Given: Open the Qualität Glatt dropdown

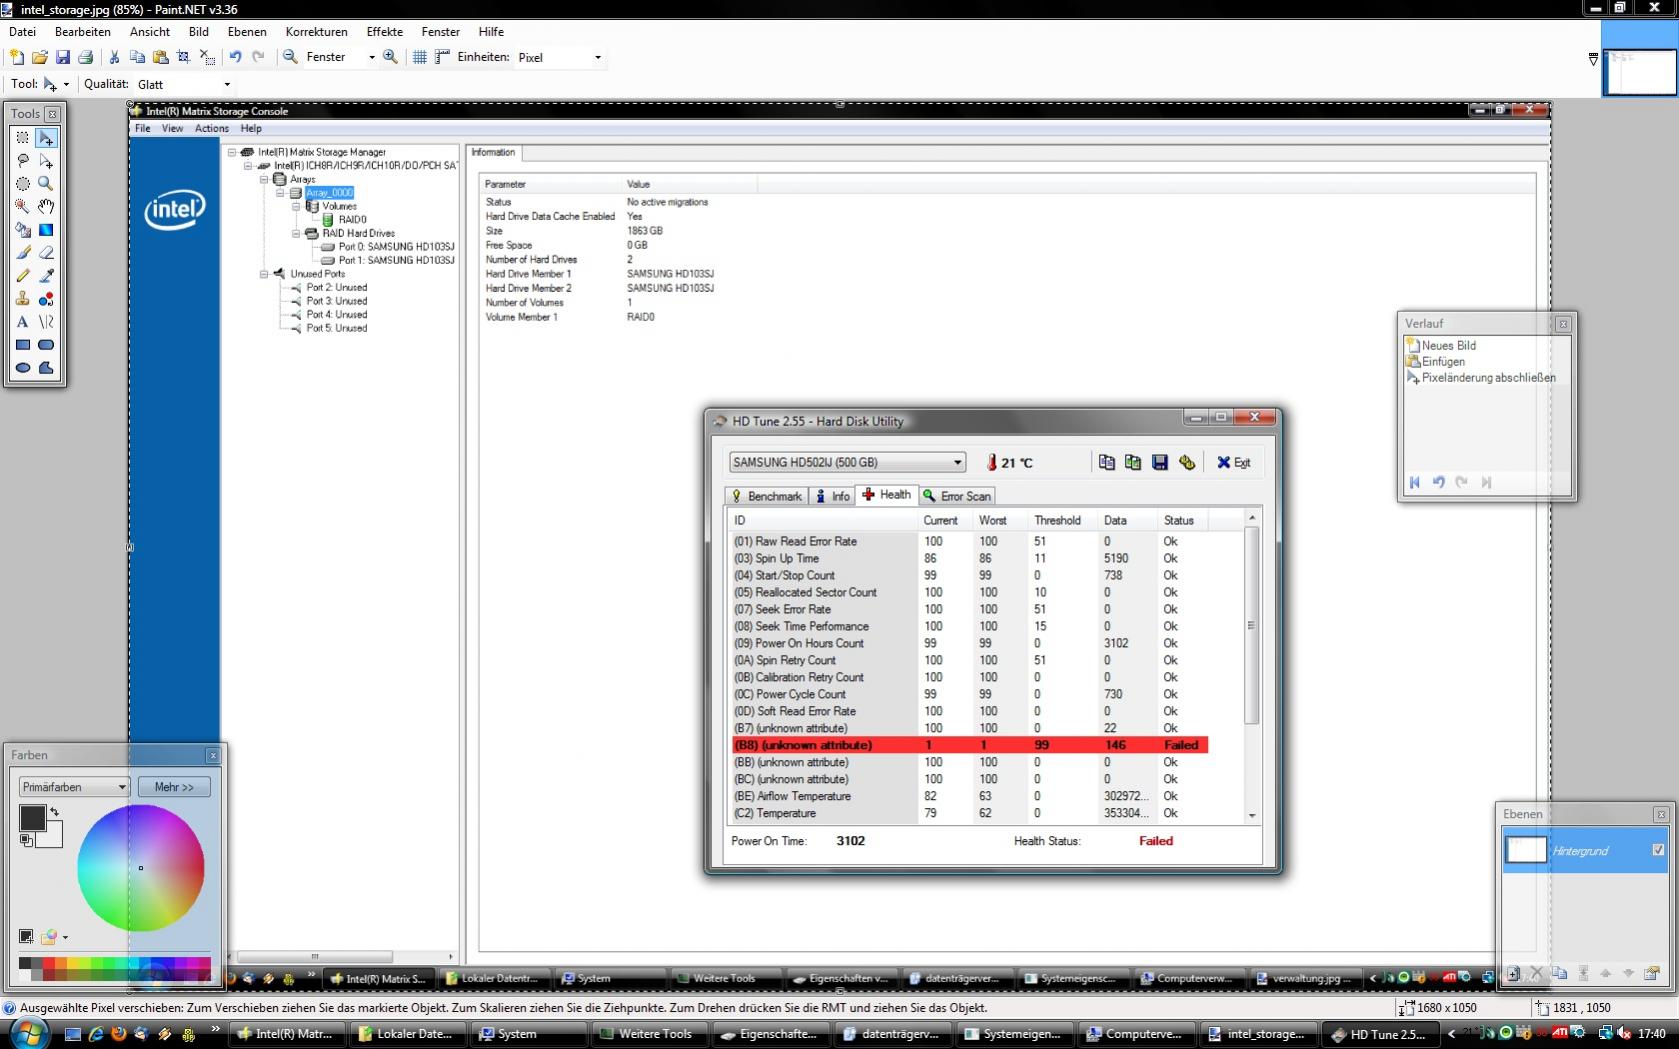Looking at the screenshot, I should click(227, 85).
